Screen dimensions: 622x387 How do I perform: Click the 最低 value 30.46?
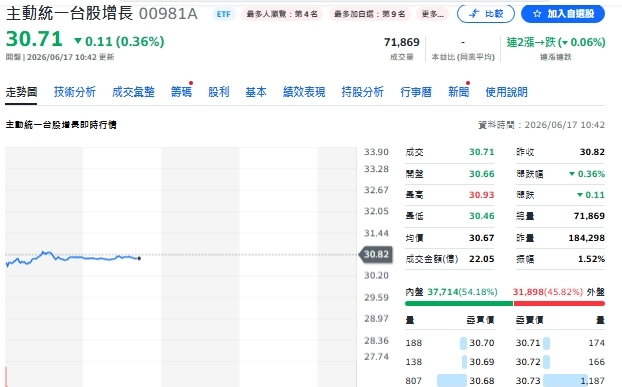point(482,216)
